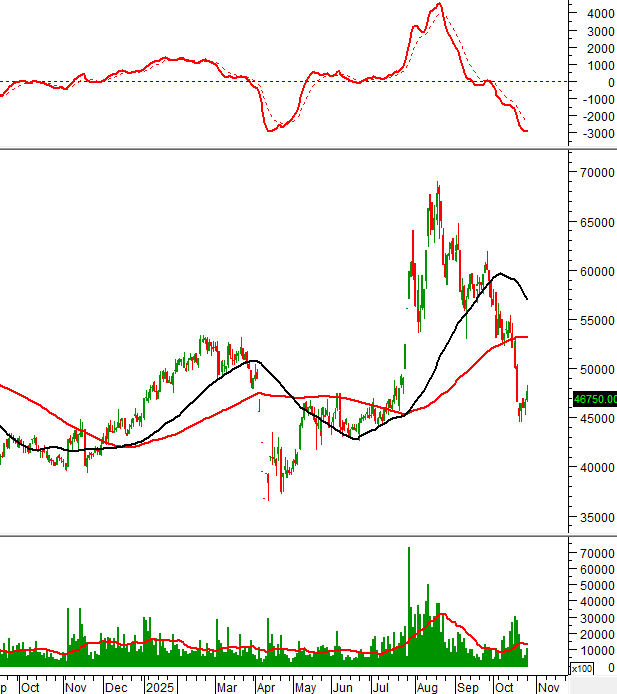Select the Sep marker on date axis

click(467, 687)
